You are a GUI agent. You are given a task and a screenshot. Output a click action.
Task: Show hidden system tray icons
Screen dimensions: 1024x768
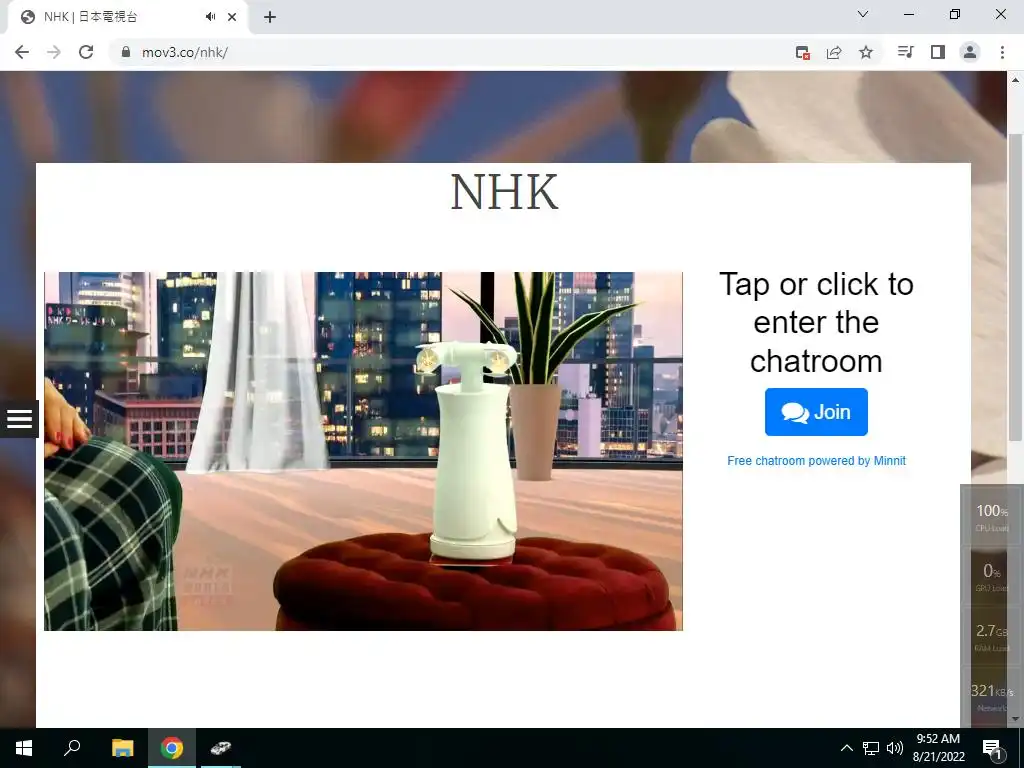pyautogui.click(x=846, y=748)
